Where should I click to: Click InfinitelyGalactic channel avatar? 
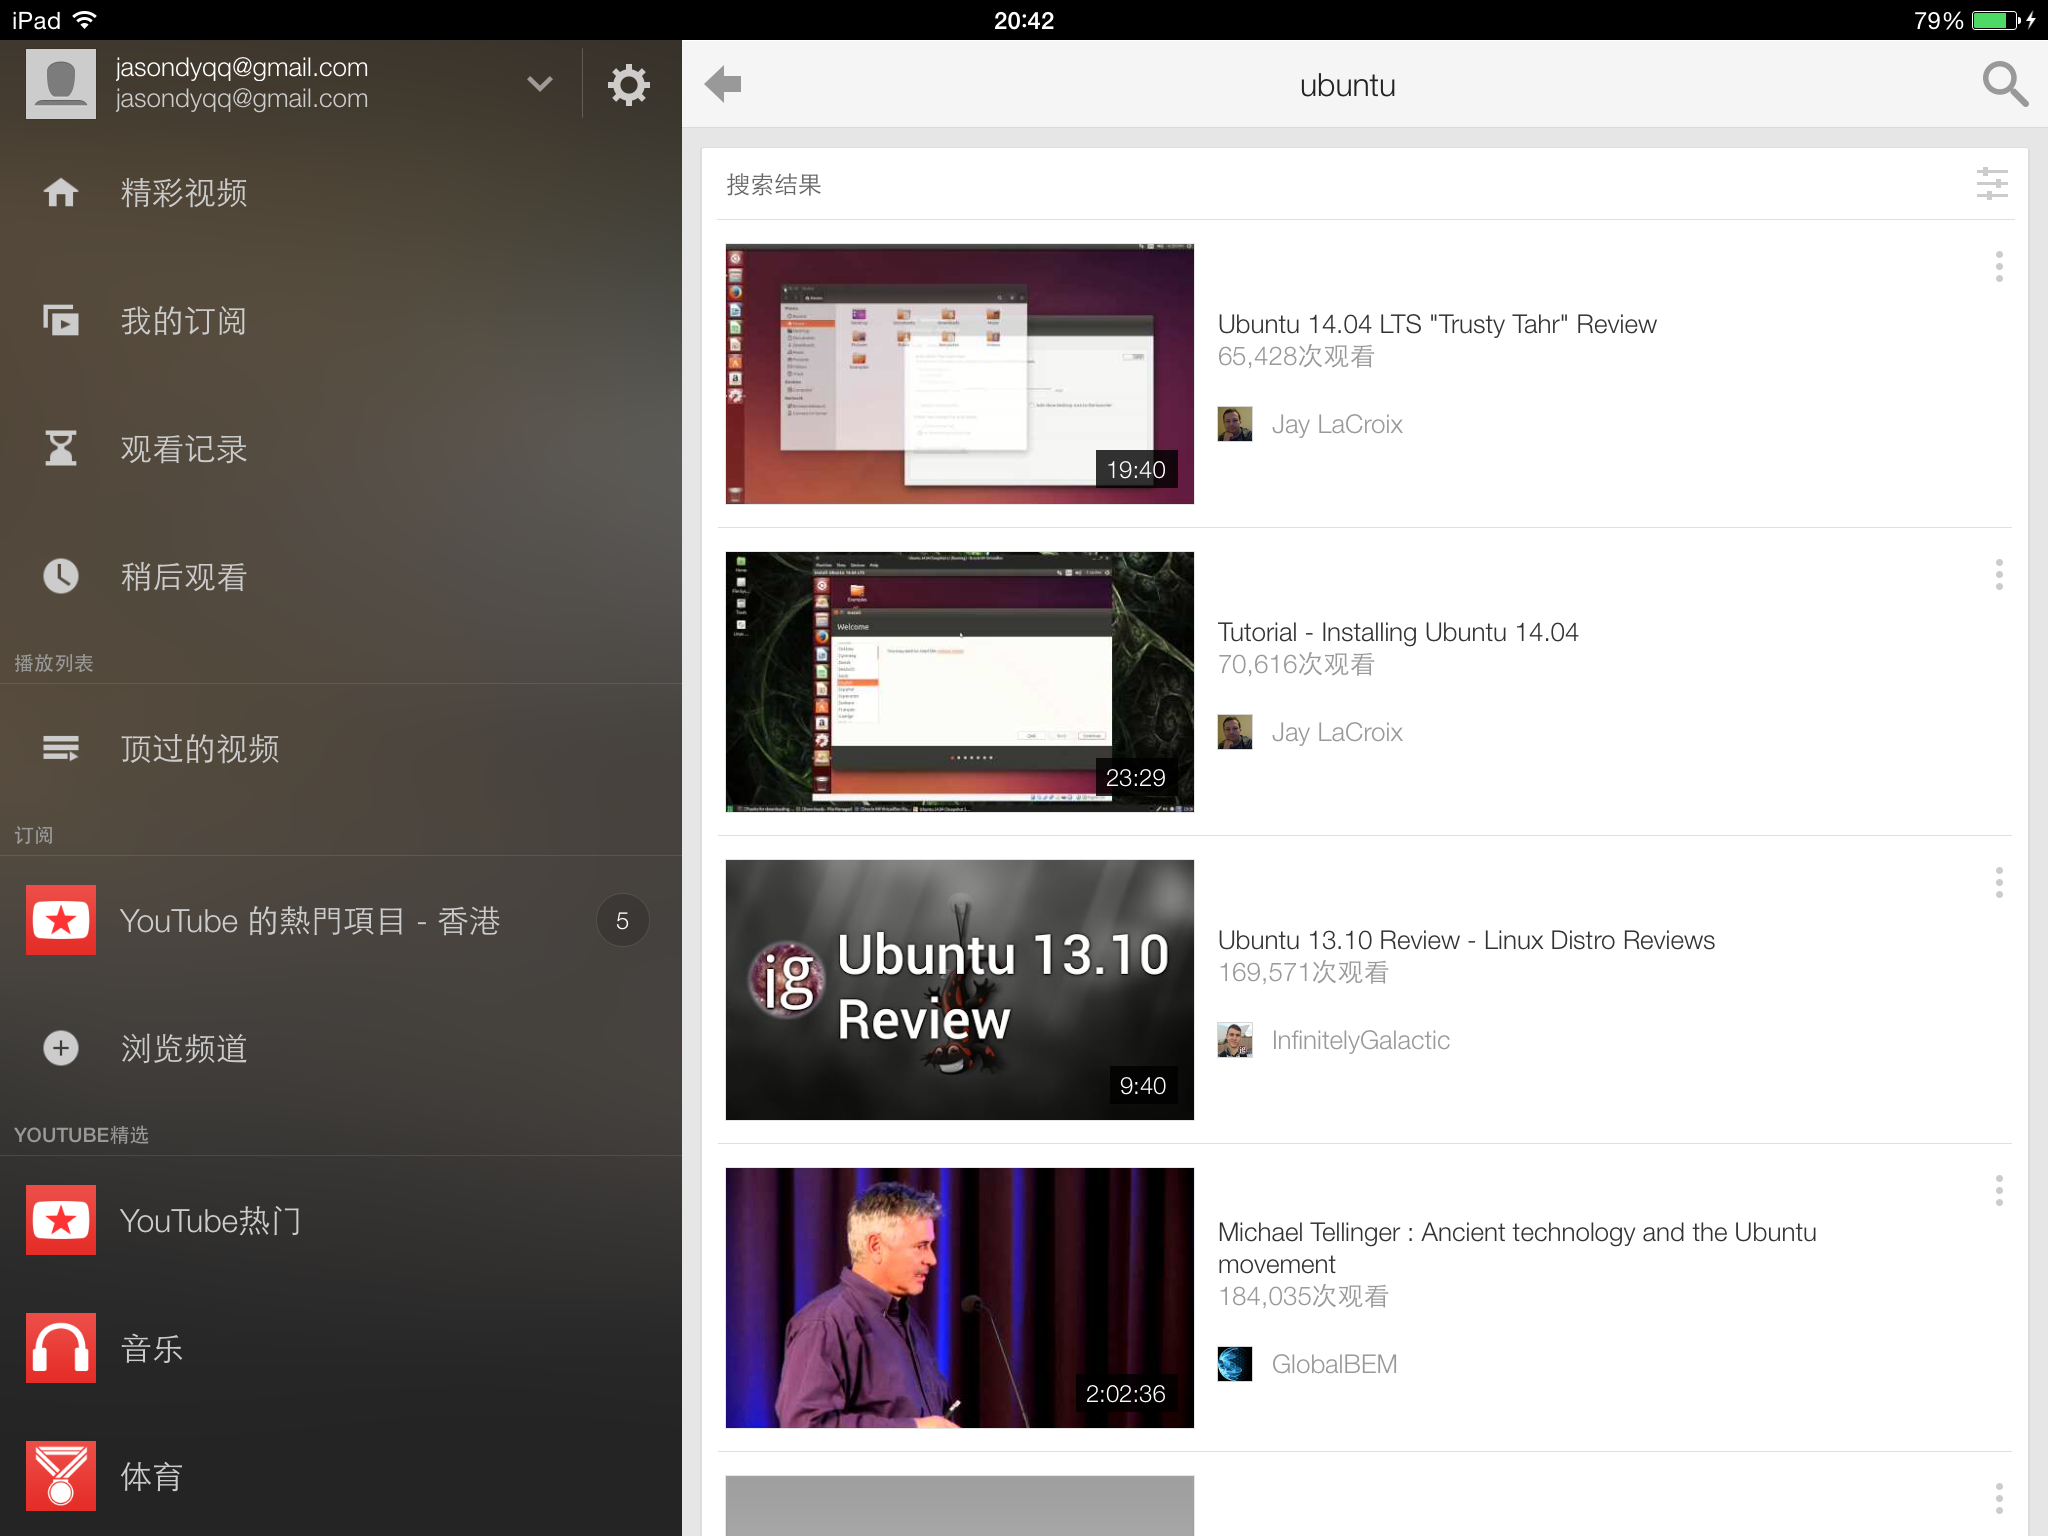(x=1235, y=1040)
